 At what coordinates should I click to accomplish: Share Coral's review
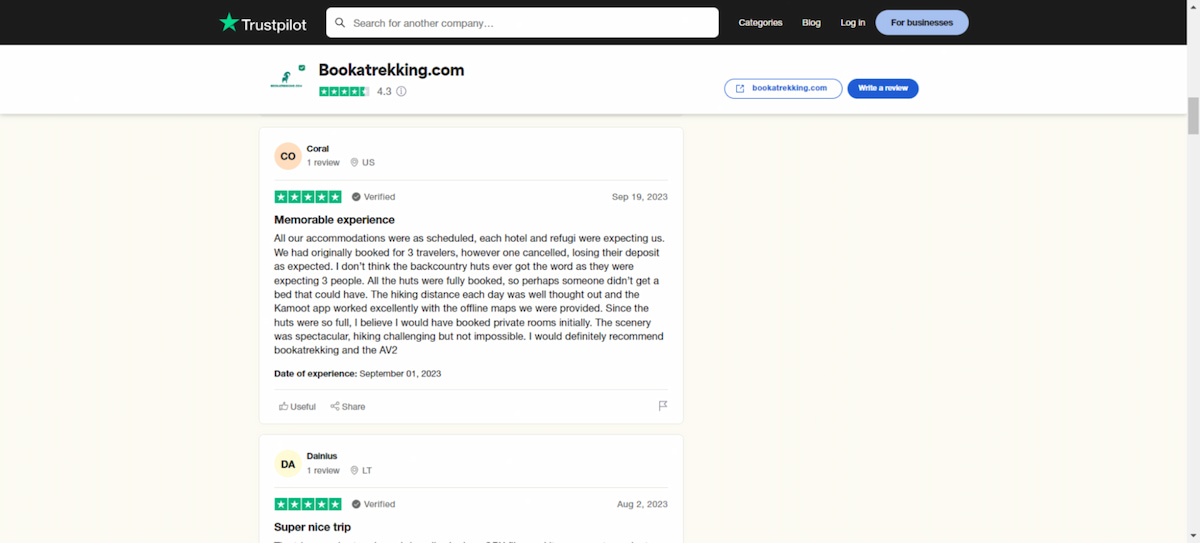point(348,407)
